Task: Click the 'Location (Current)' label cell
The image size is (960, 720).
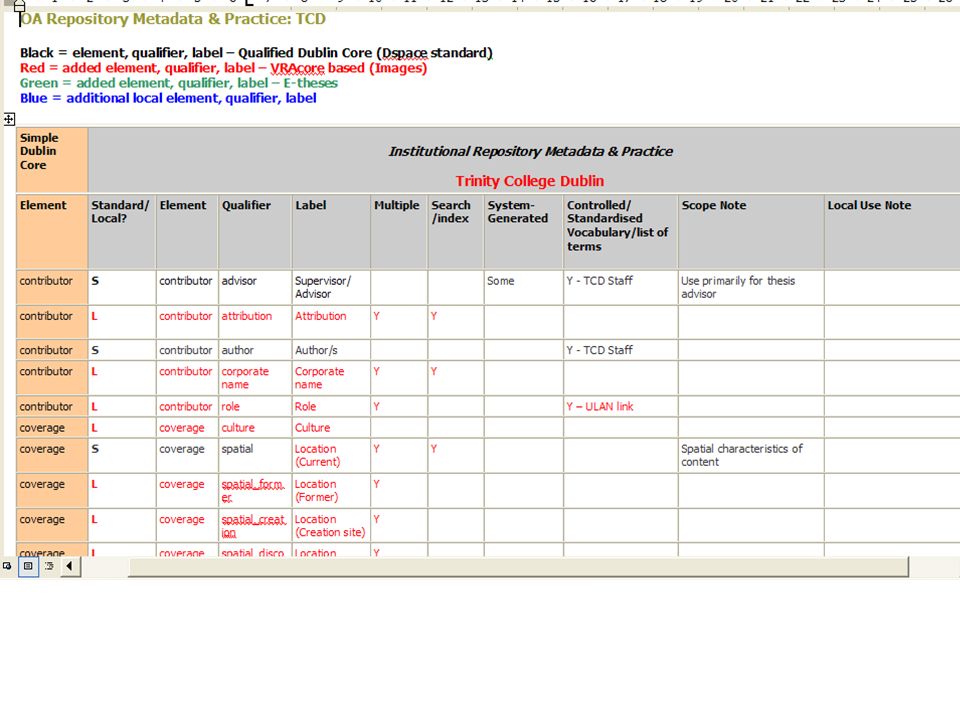Action: 331,455
